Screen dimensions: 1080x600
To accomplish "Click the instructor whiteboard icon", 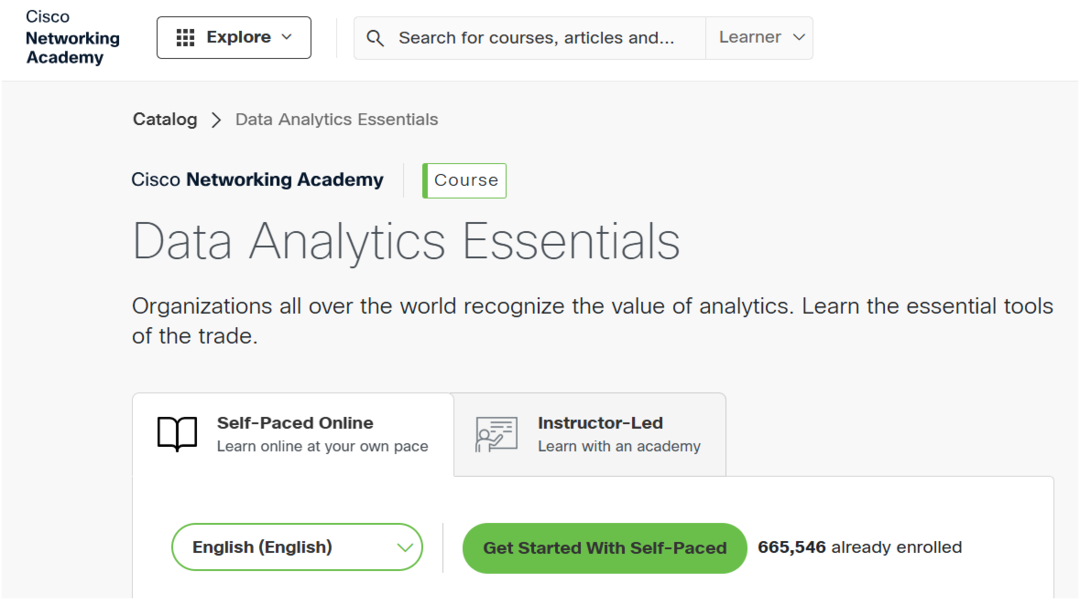I will tap(496, 434).
